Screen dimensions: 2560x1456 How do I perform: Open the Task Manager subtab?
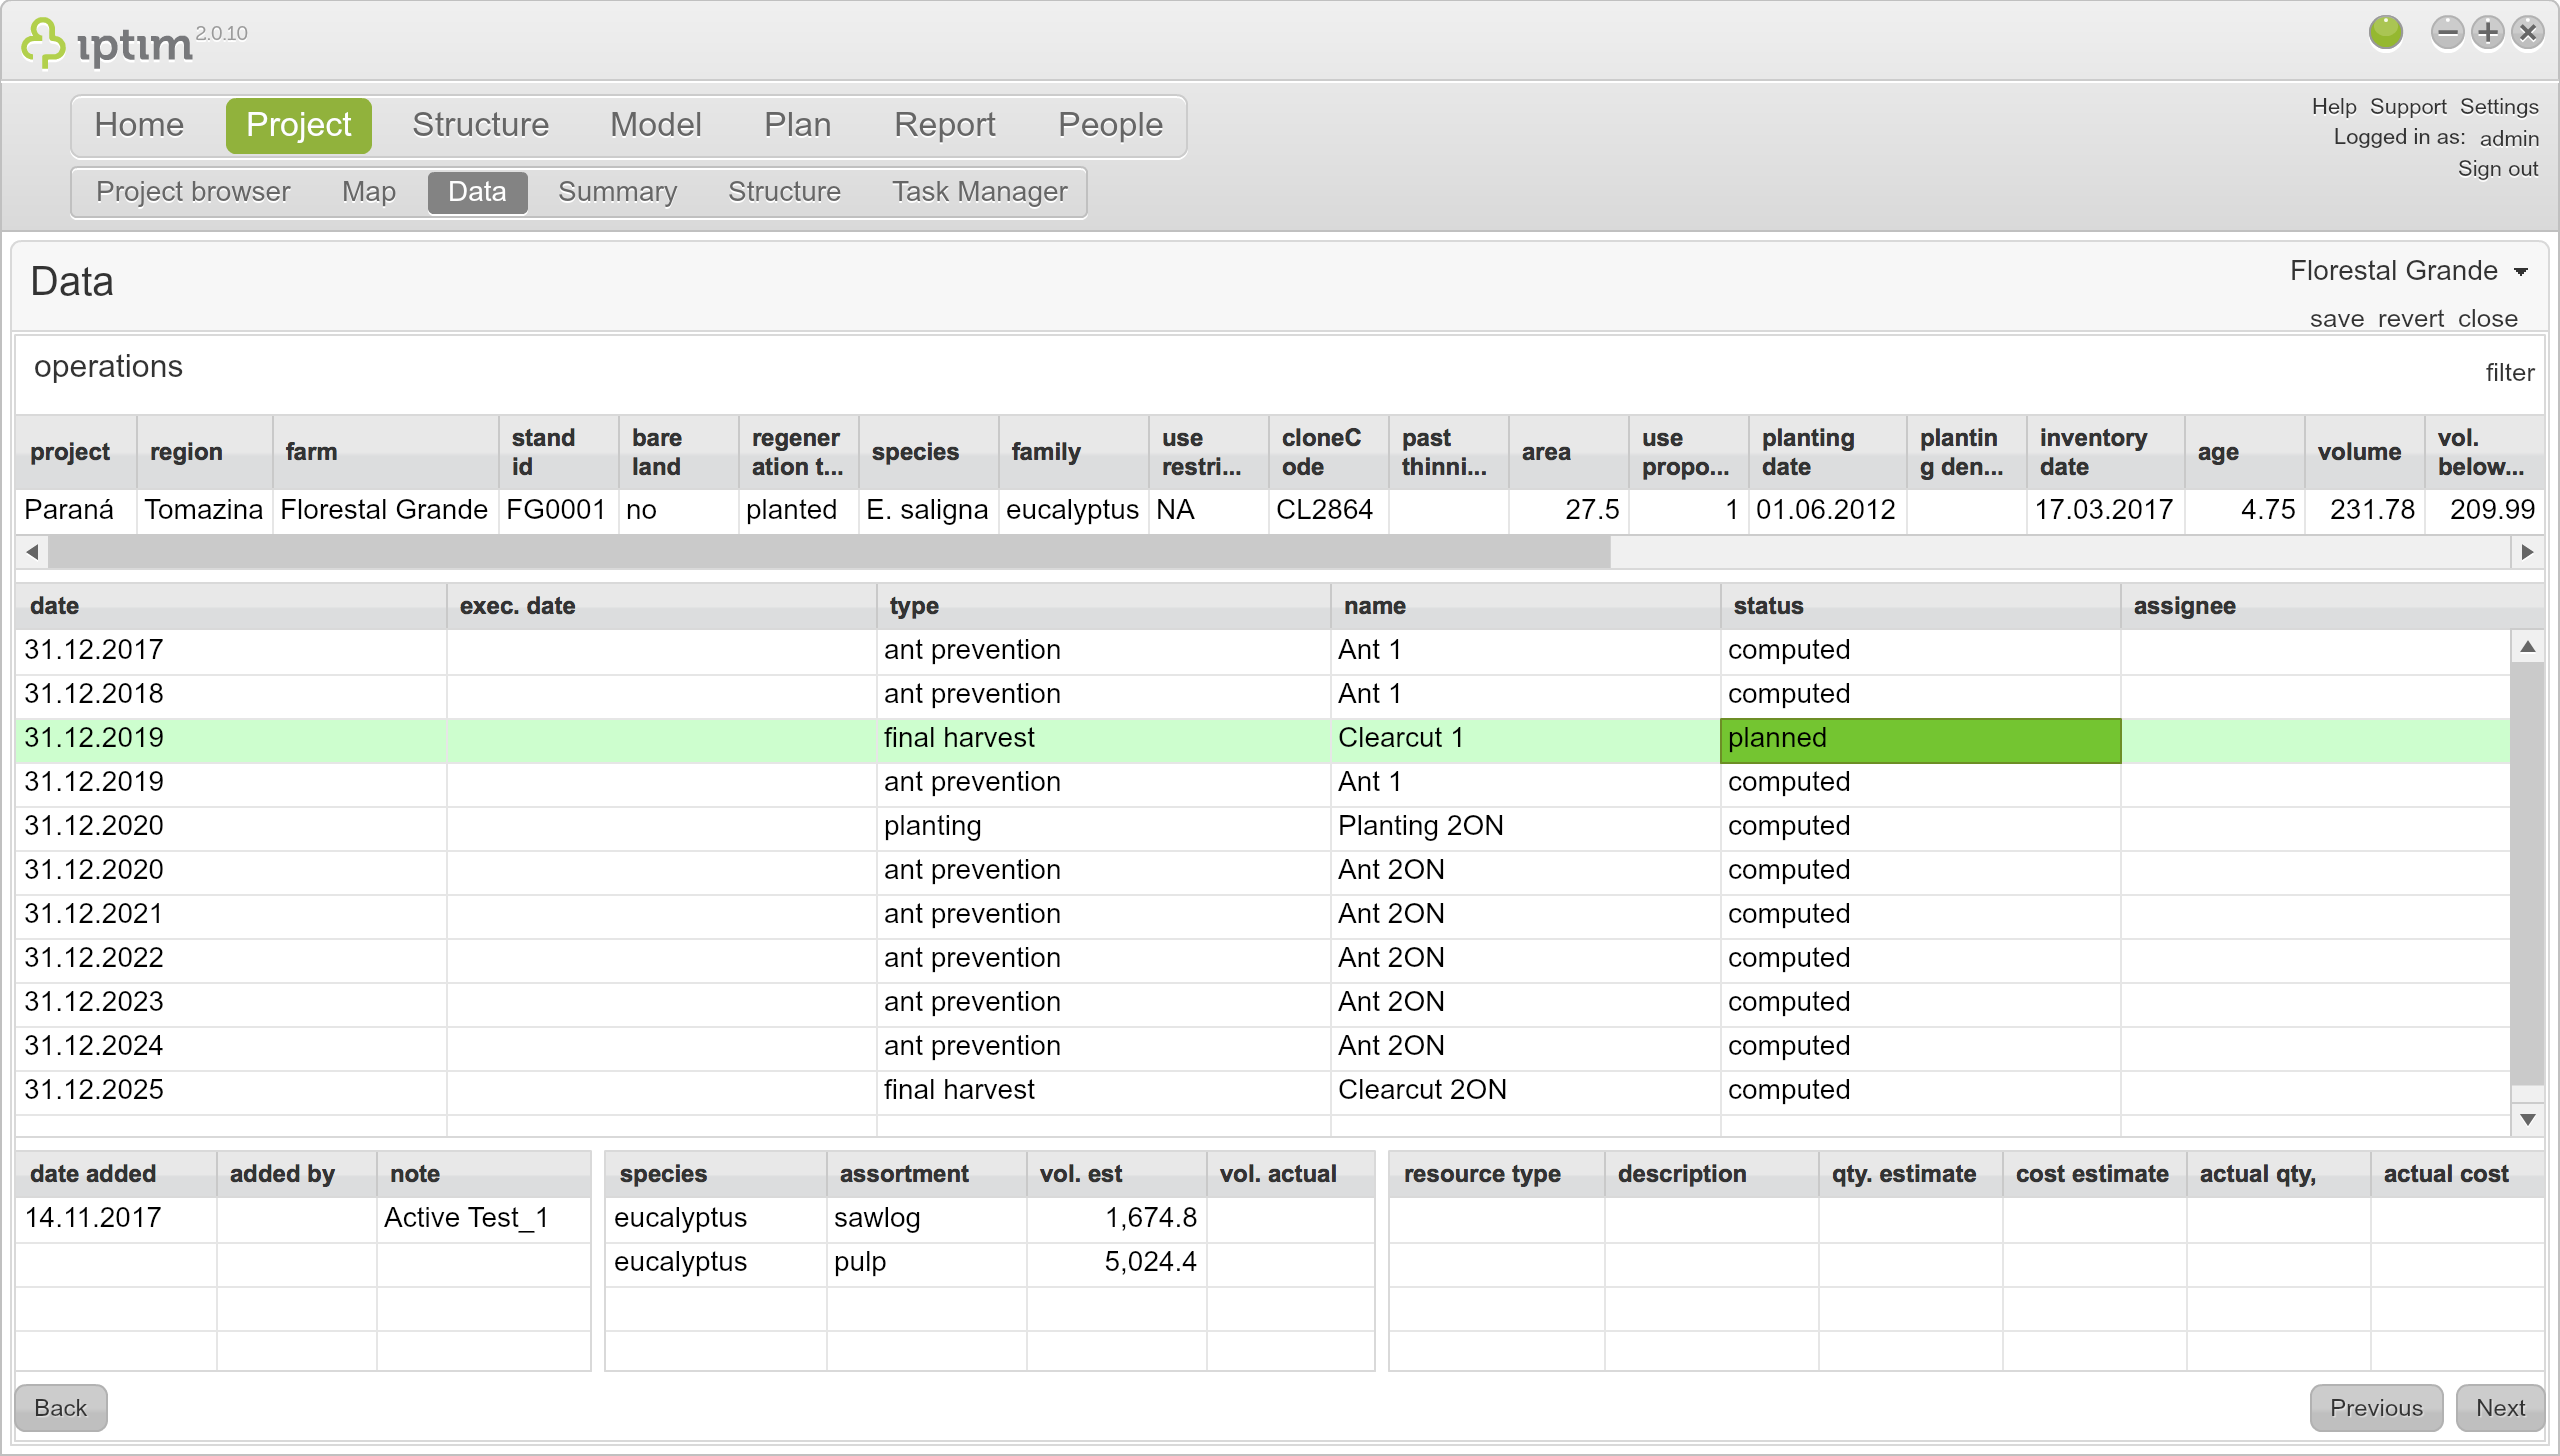coord(979,191)
